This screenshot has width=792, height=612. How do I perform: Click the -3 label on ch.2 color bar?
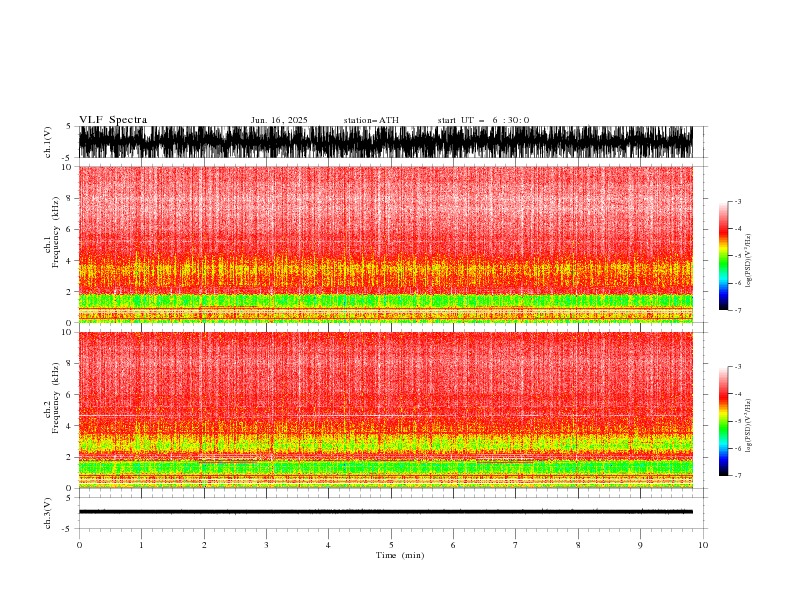pyautogui.click(x=738, y=367)
